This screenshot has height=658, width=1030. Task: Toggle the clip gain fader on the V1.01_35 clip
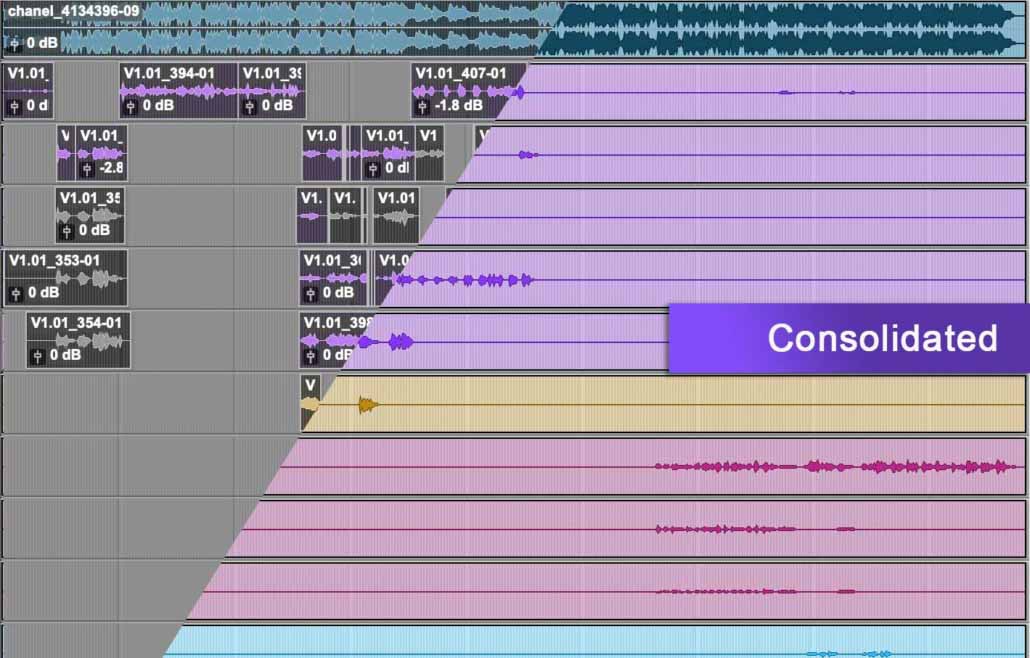tap(66, 227)
